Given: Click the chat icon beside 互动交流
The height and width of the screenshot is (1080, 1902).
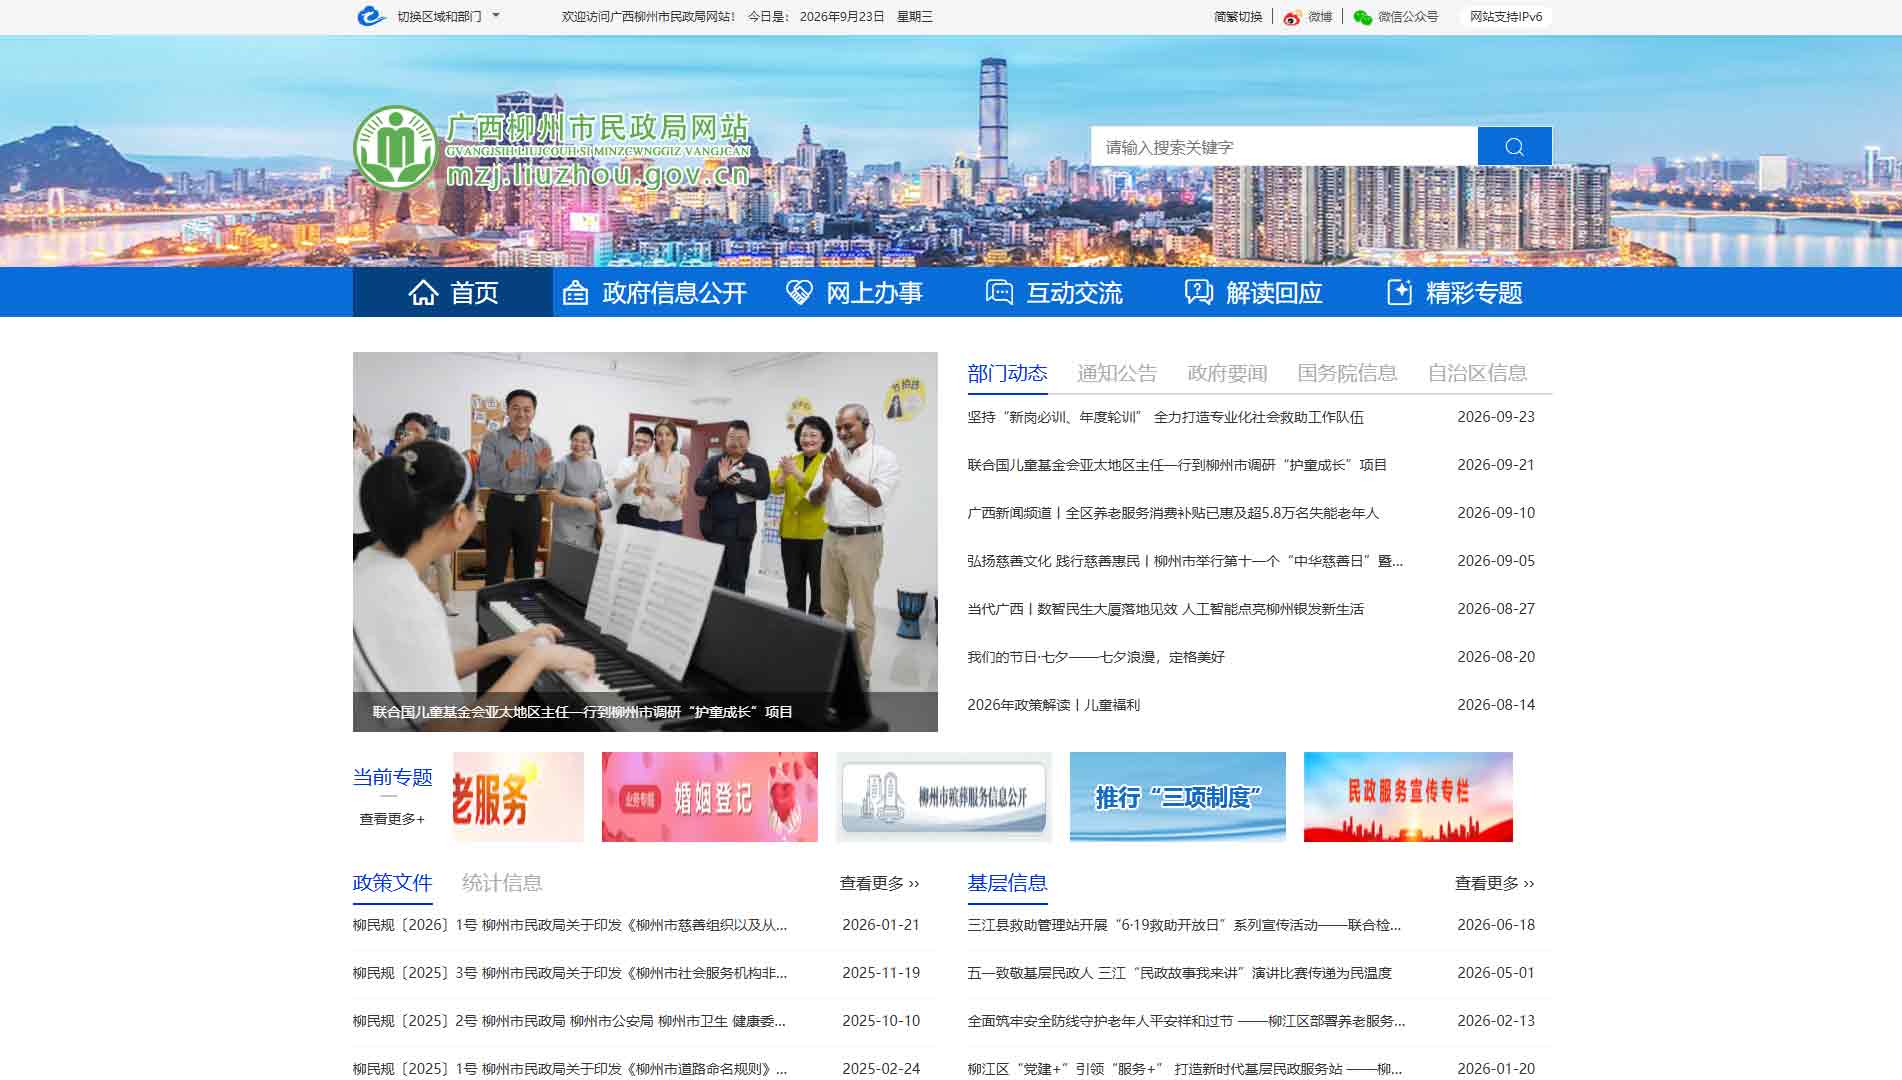Looking at the screenshot, I should click(x=999, y=292).
